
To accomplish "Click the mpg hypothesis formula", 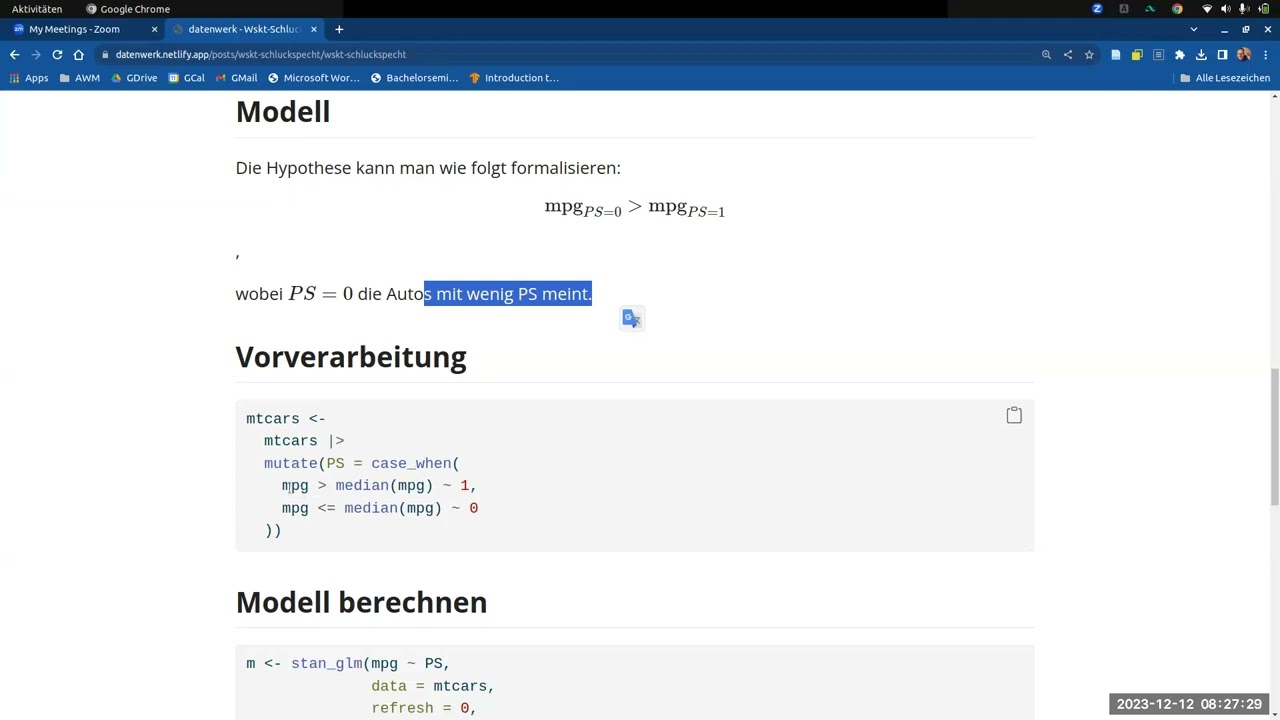I will 634,208.
